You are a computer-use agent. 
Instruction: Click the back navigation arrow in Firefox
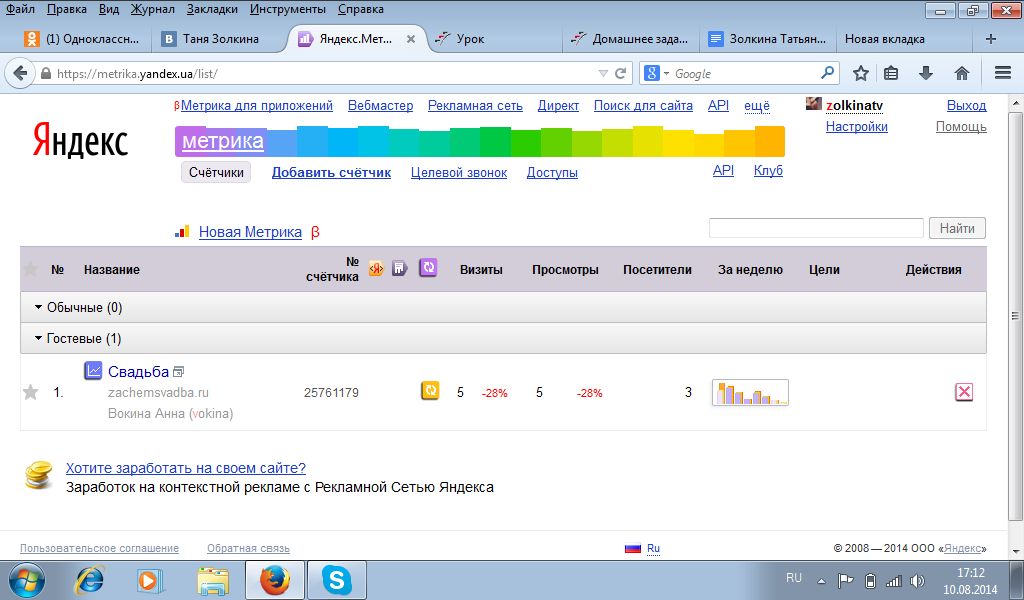coord(20,73)
